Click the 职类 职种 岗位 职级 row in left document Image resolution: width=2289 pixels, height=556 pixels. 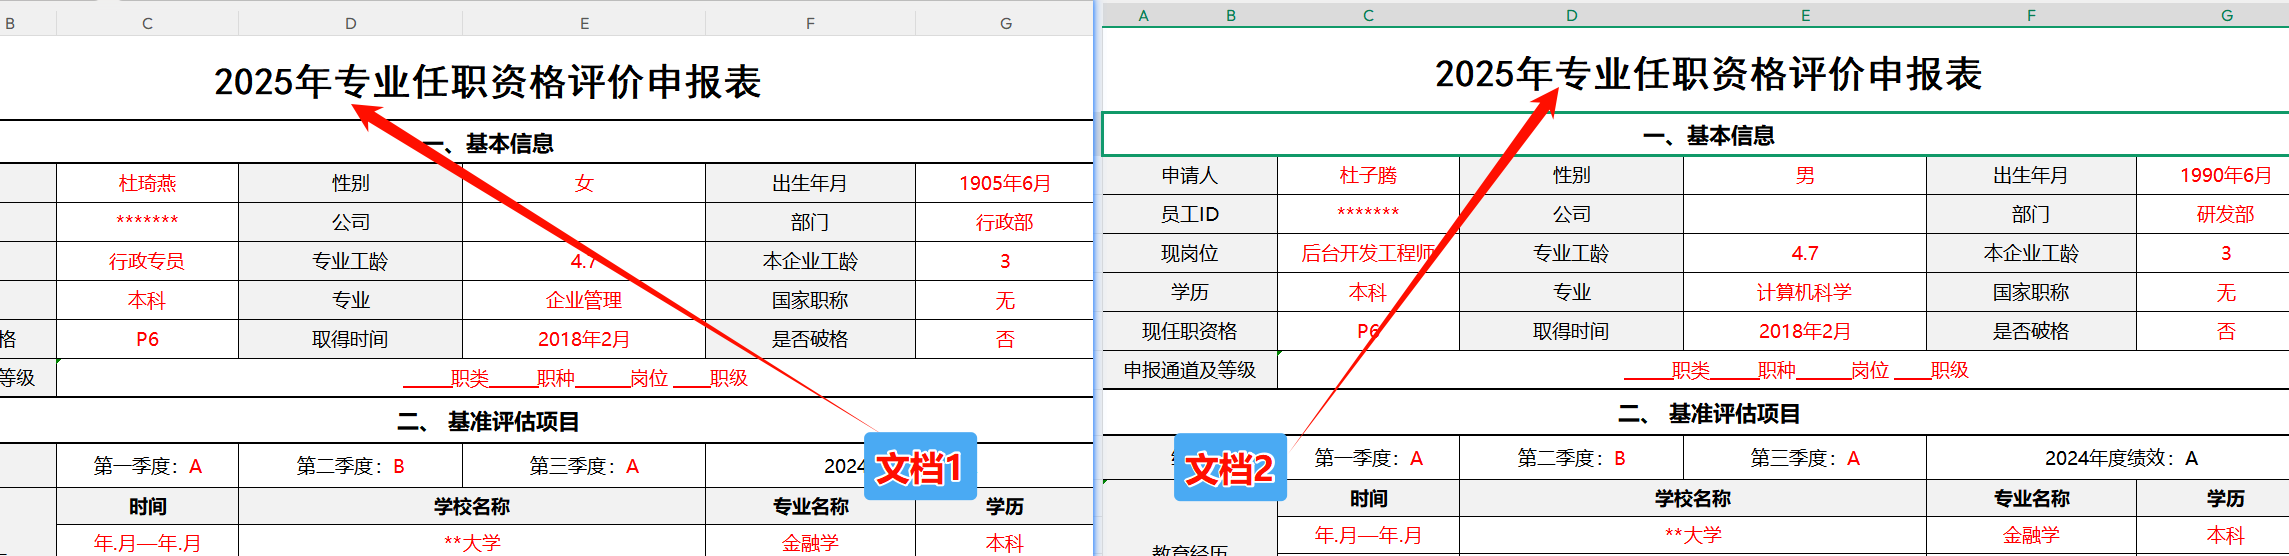pyautogui.click(x=575, y=378)
